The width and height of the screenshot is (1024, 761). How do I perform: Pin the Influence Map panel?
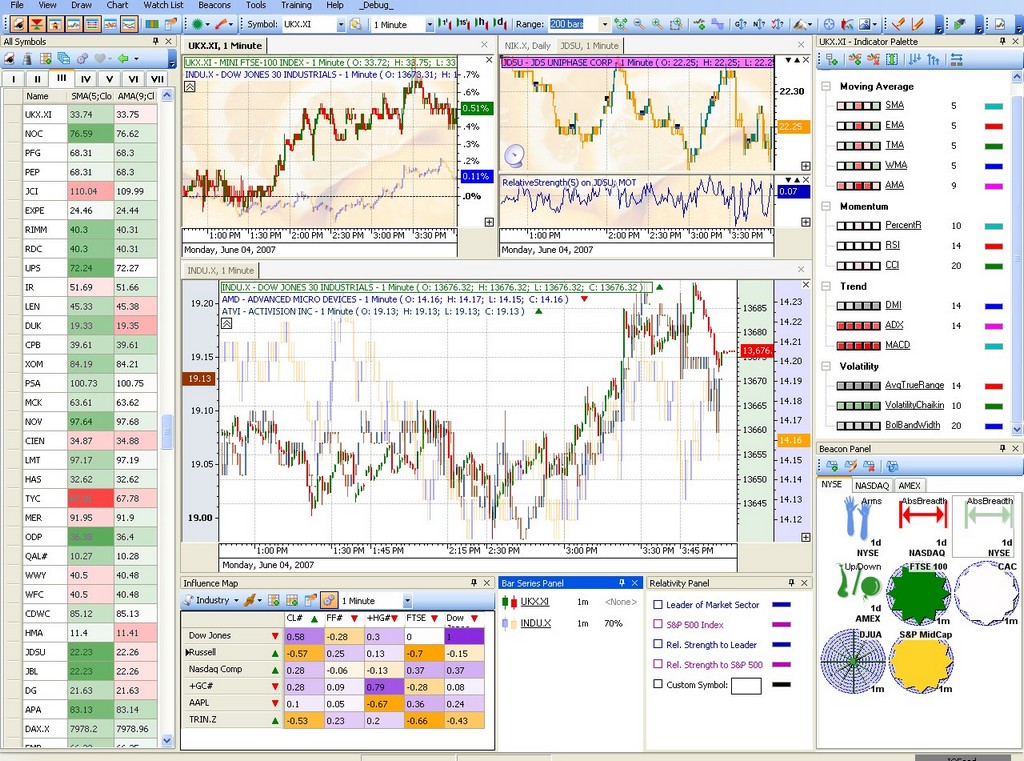pos(473,583)
